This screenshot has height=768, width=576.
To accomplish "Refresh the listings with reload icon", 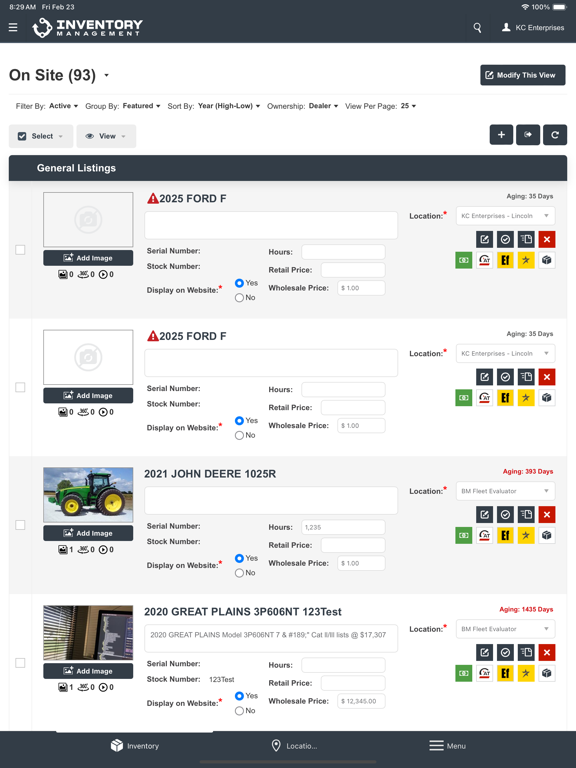I will click(x=555, y=135).
